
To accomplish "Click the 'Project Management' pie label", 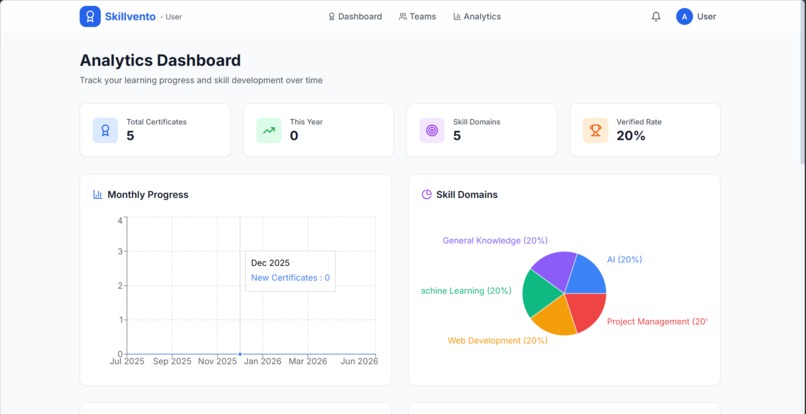I will pos(657,321).
